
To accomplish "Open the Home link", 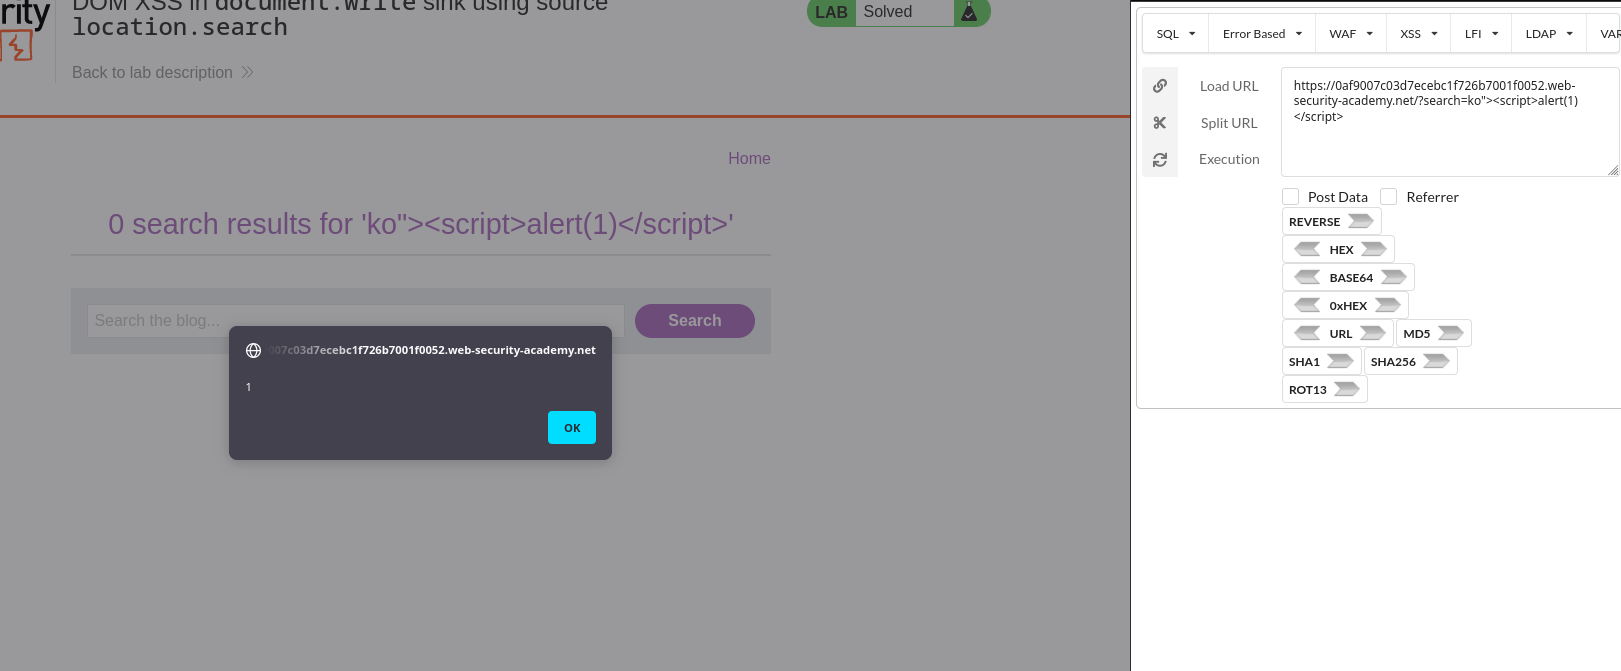I will point(749,158).
